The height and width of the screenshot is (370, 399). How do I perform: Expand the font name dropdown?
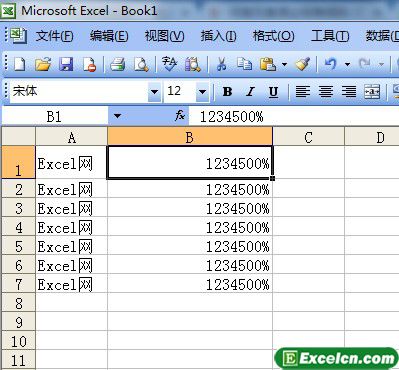[x=154, y=91]
